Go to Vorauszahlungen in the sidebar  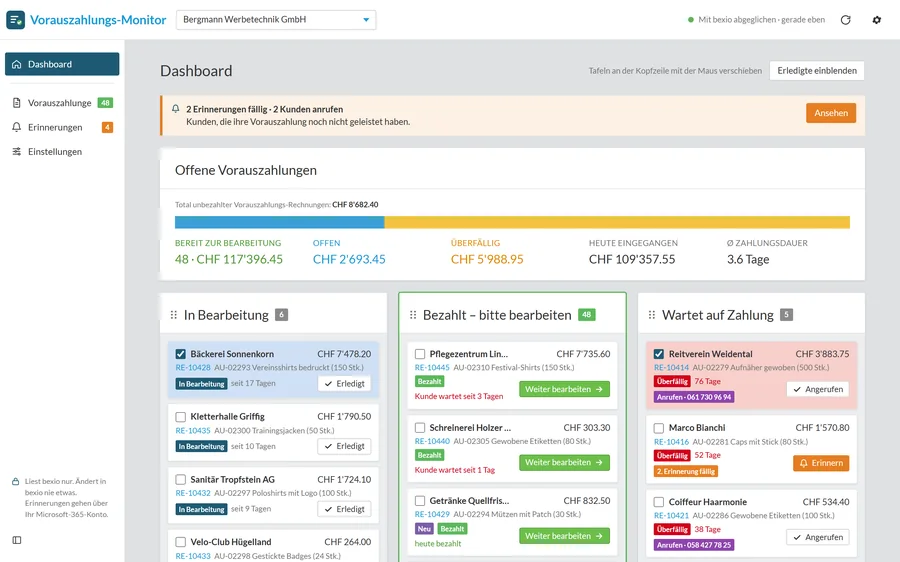tap(62, 103)
